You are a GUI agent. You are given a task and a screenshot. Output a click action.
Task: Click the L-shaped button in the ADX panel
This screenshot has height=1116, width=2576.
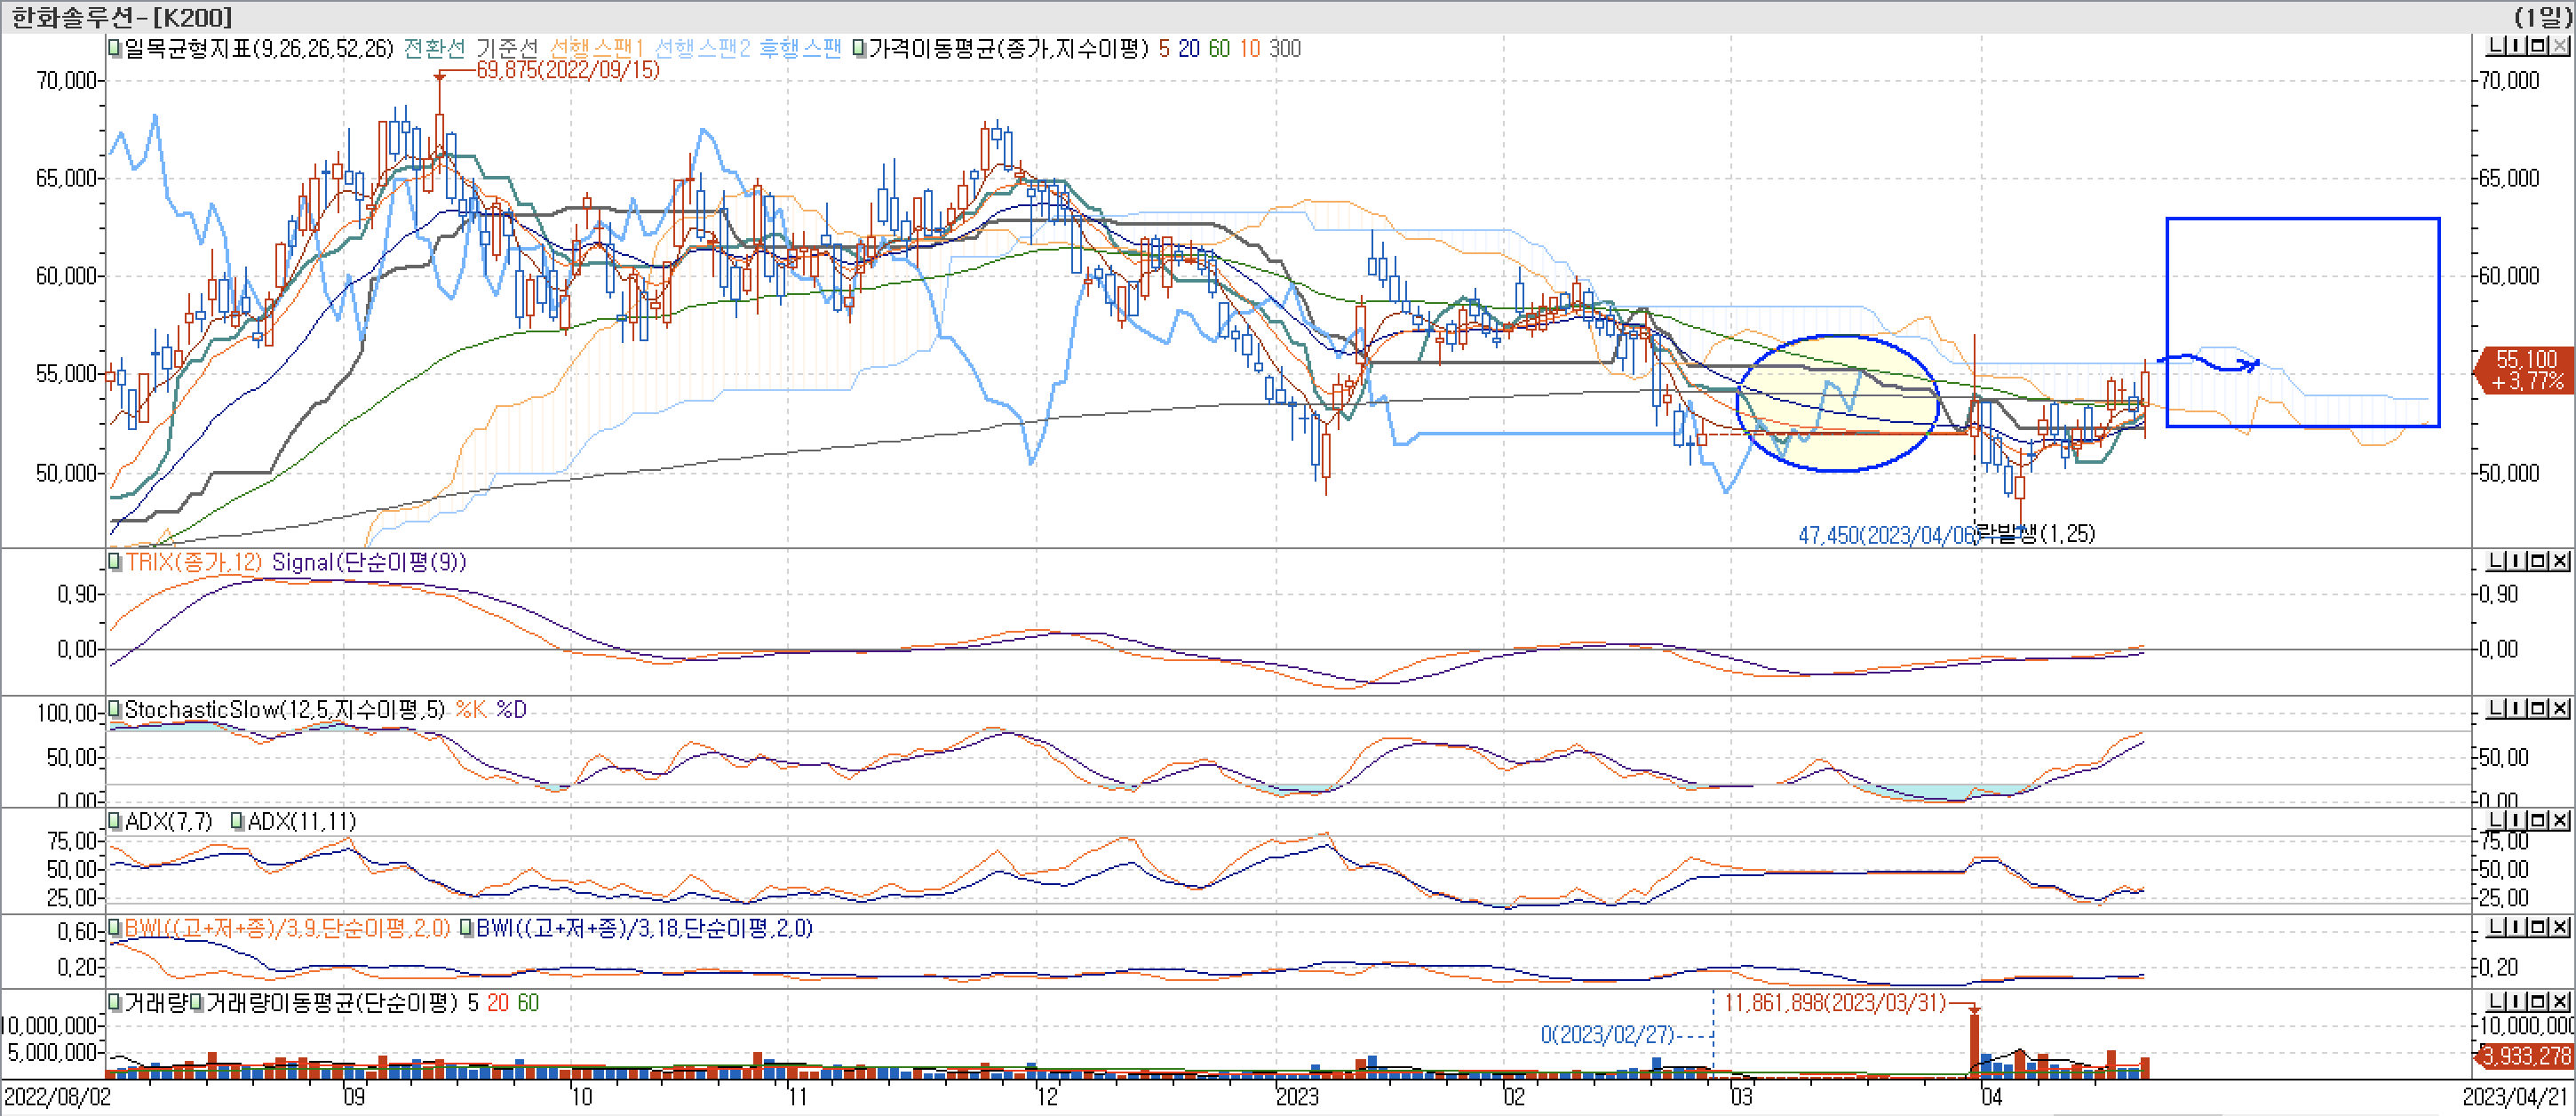pos(2496,821)
